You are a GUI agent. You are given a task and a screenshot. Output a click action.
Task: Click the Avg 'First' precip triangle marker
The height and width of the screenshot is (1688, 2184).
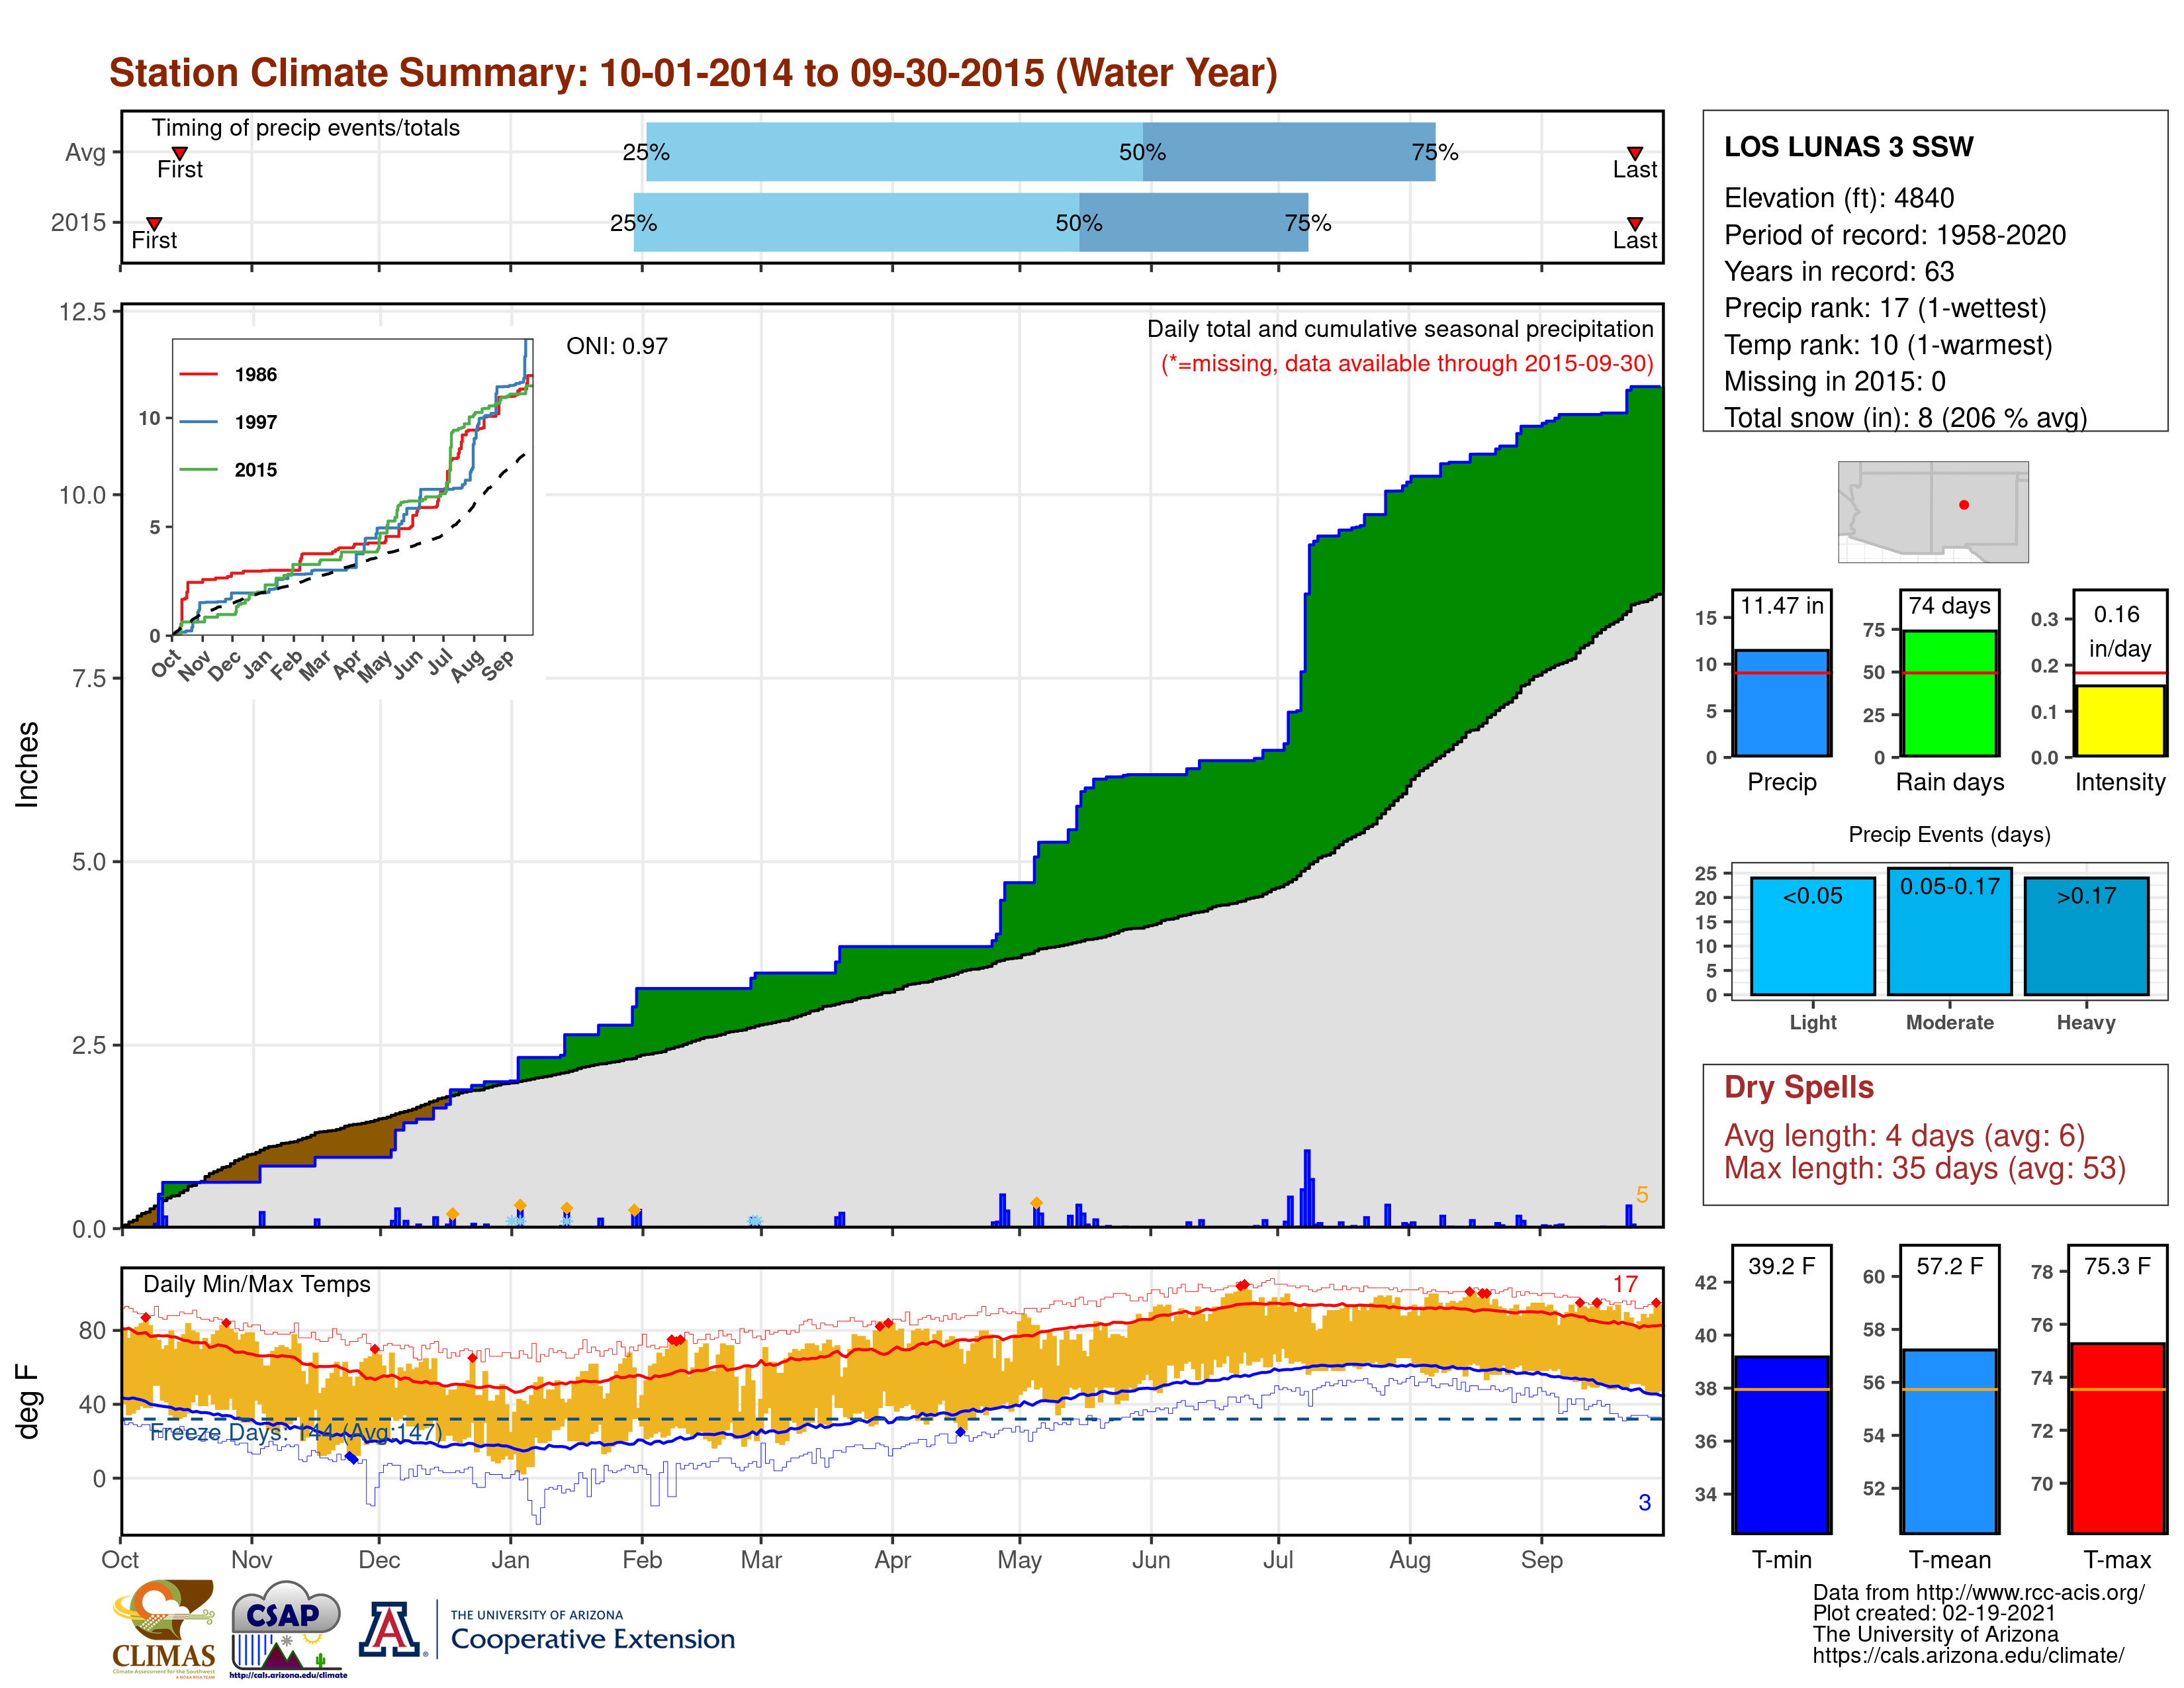point(180,153)
